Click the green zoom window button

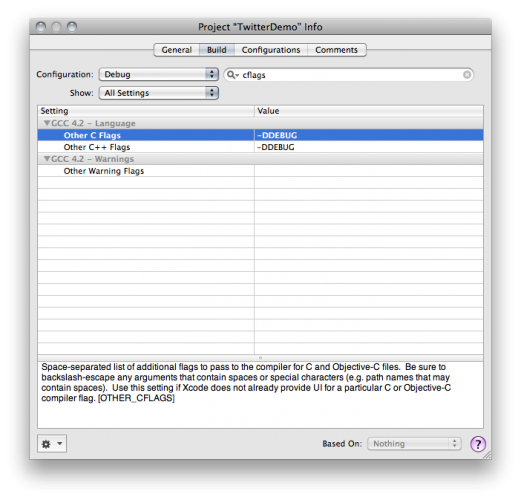[72, 26]
